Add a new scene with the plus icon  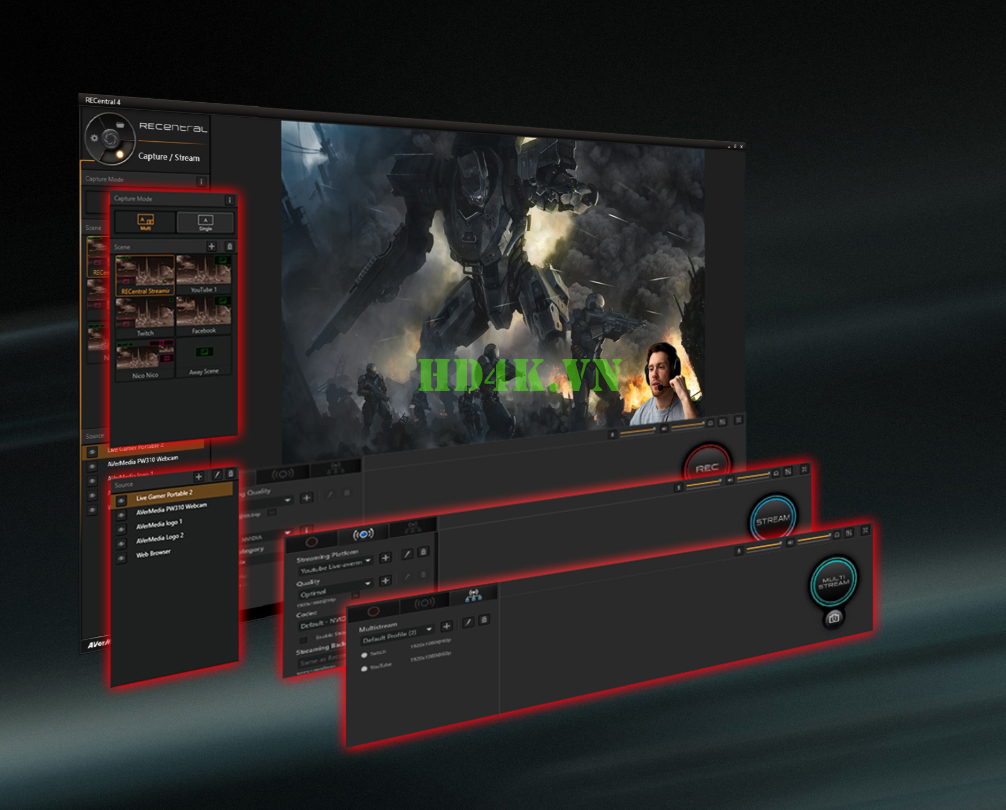(x=212, y=247)
